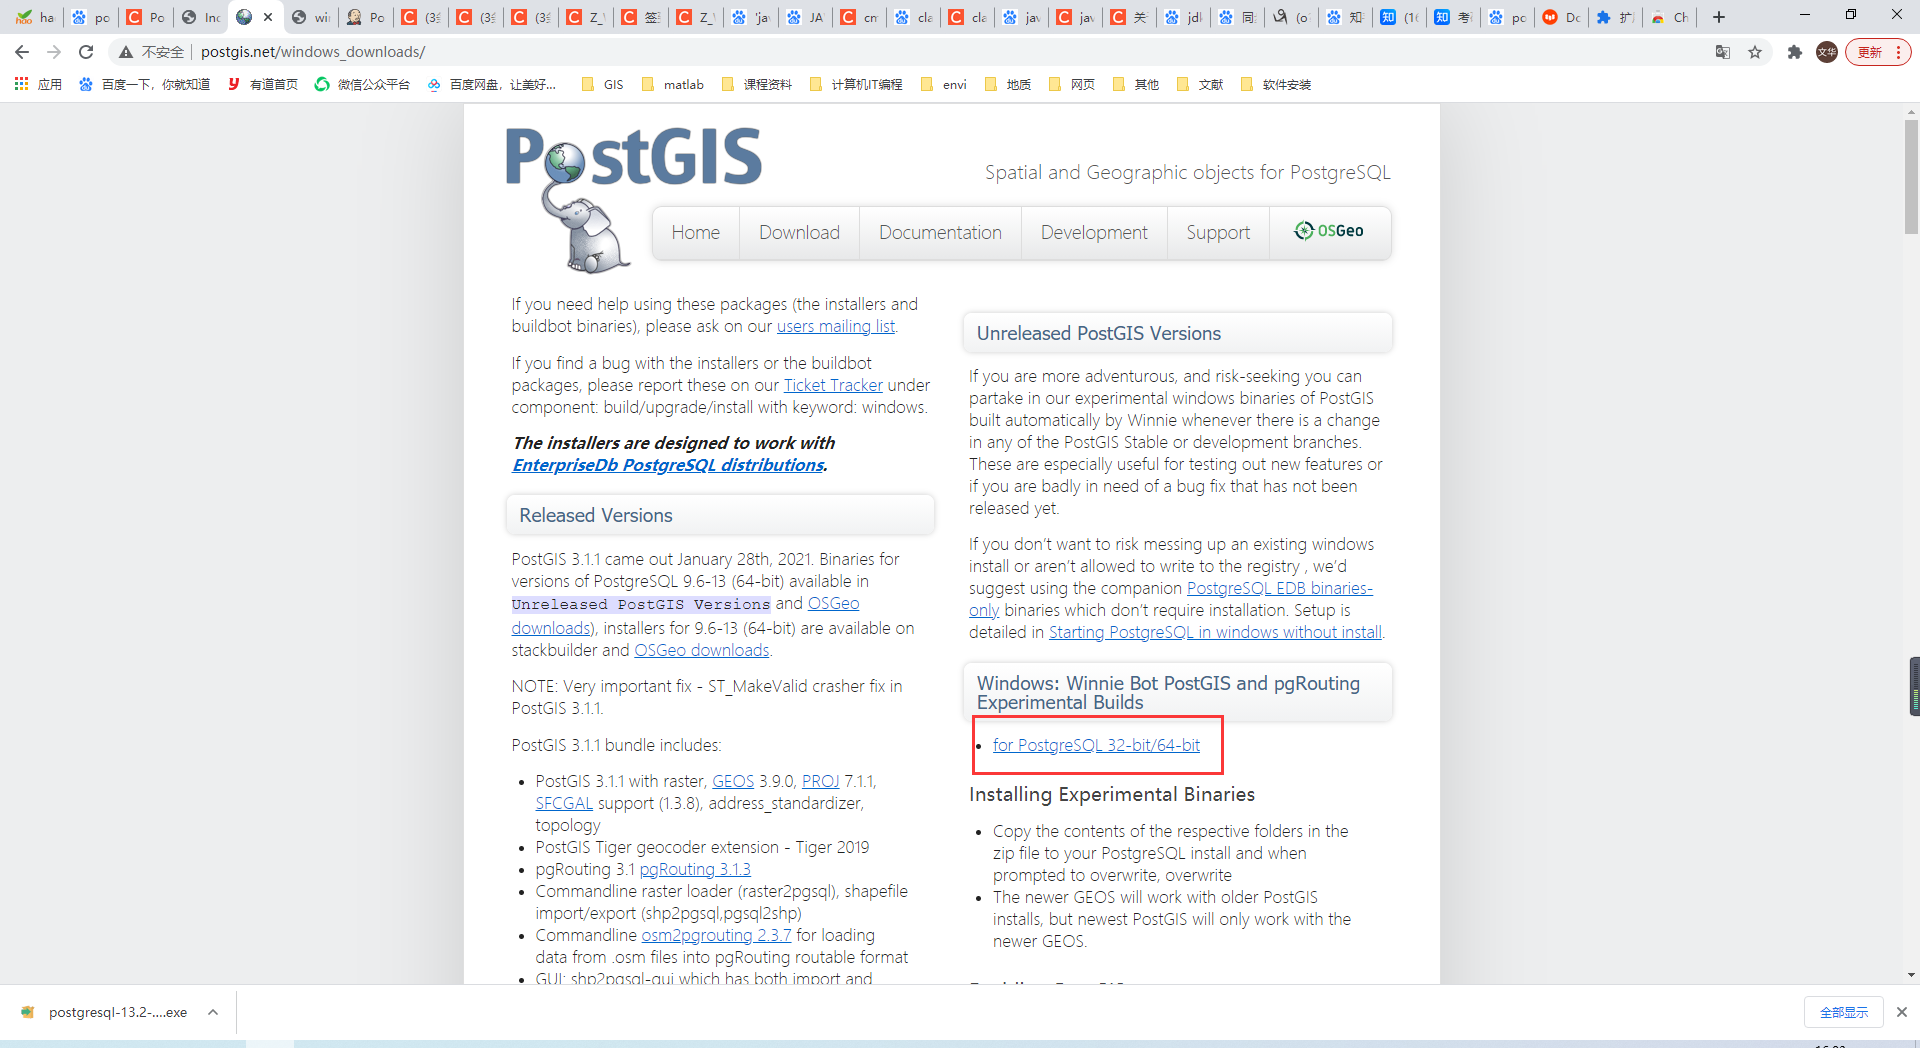The image size is (1920, 1048).
Task: Open the GEOS link in bundle list
Action: pyautogui.click(x=733, y=782)
